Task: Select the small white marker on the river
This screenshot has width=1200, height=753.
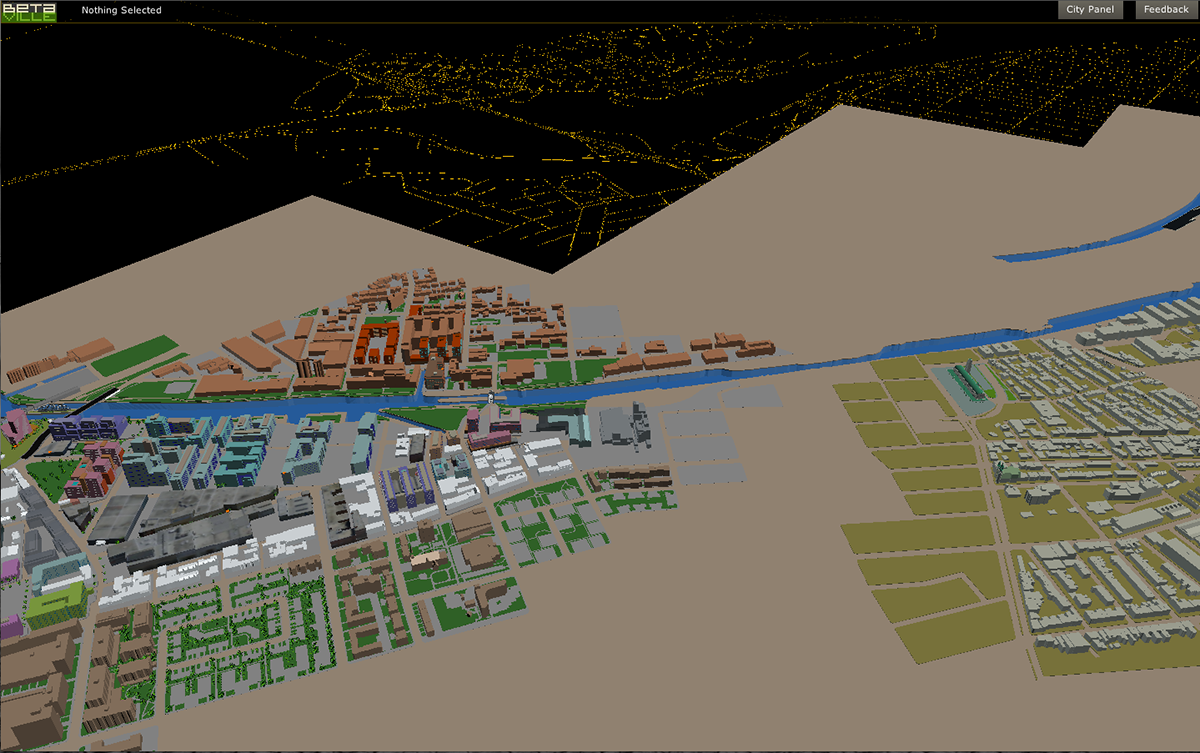Action: click(492, 397)
